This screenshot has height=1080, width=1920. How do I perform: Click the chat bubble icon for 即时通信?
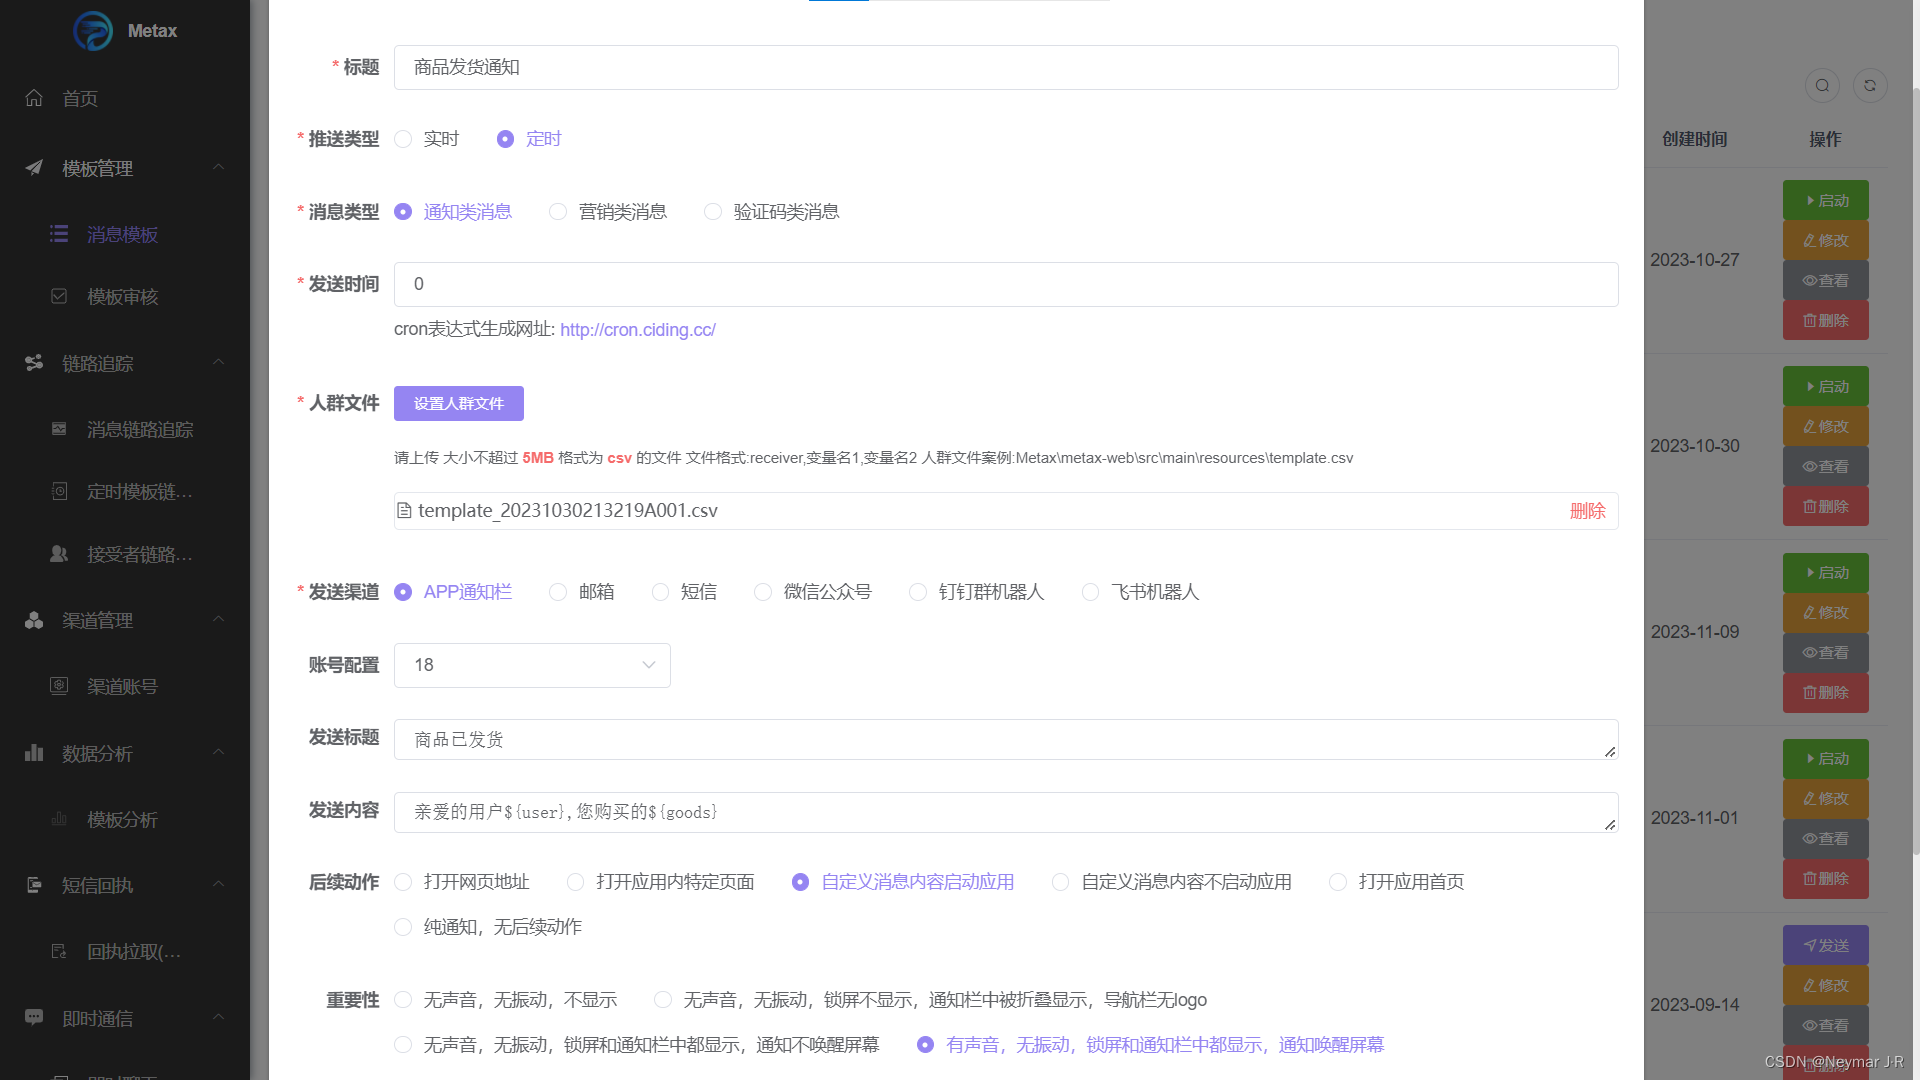(34, 1017)
